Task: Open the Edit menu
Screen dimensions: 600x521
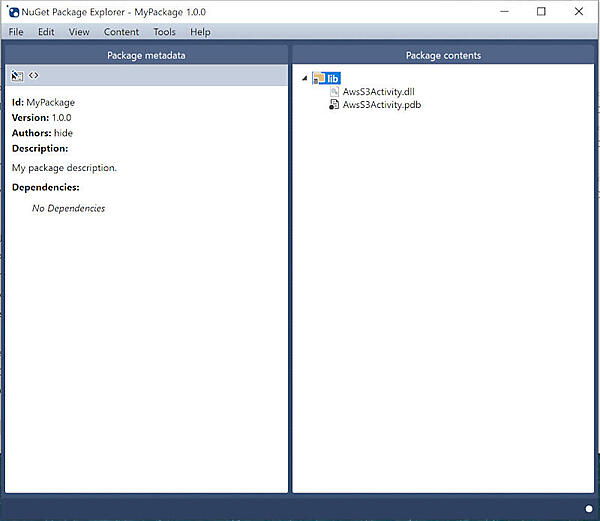Action: 46,32
